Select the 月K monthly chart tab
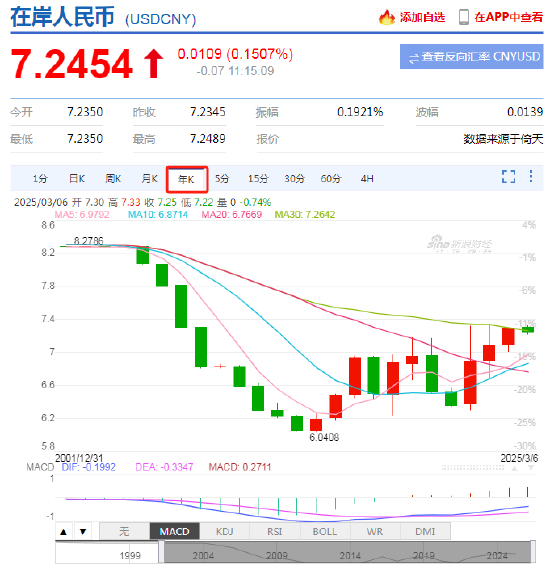The width and height of the screenshot is (550, 569). [x=149, y=179]
